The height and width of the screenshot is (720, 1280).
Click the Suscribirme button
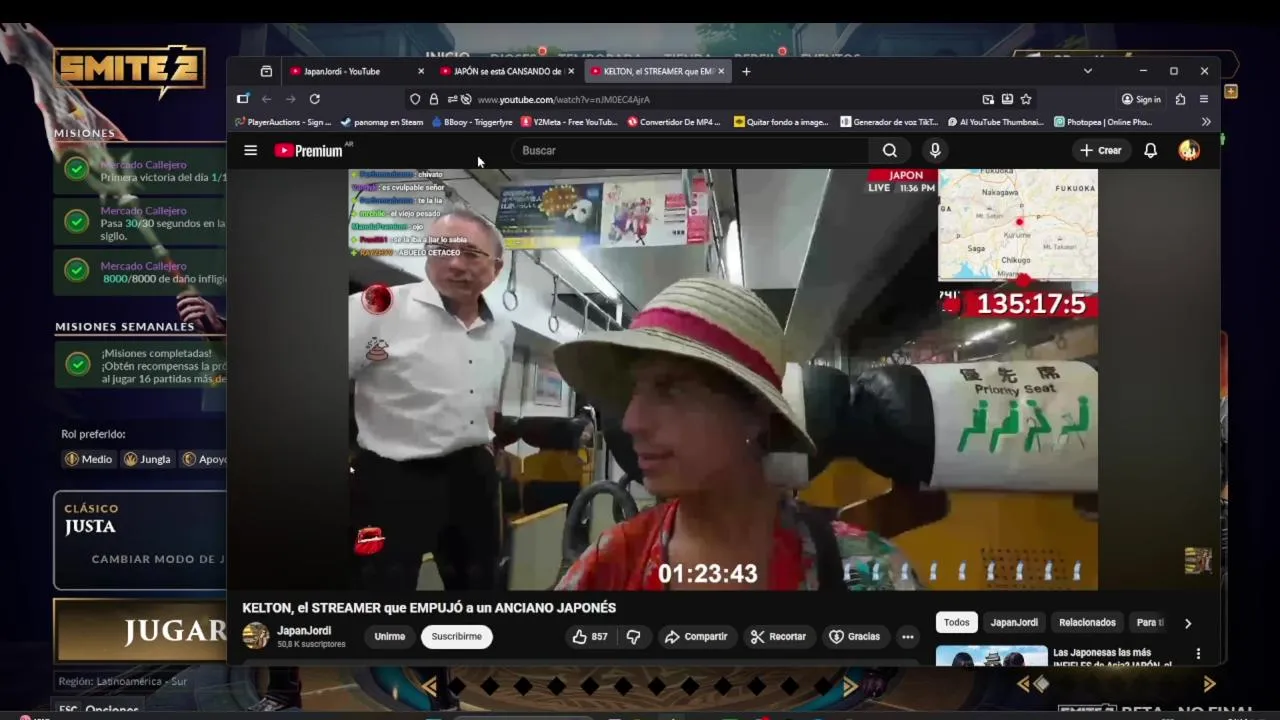pos(457,636)
